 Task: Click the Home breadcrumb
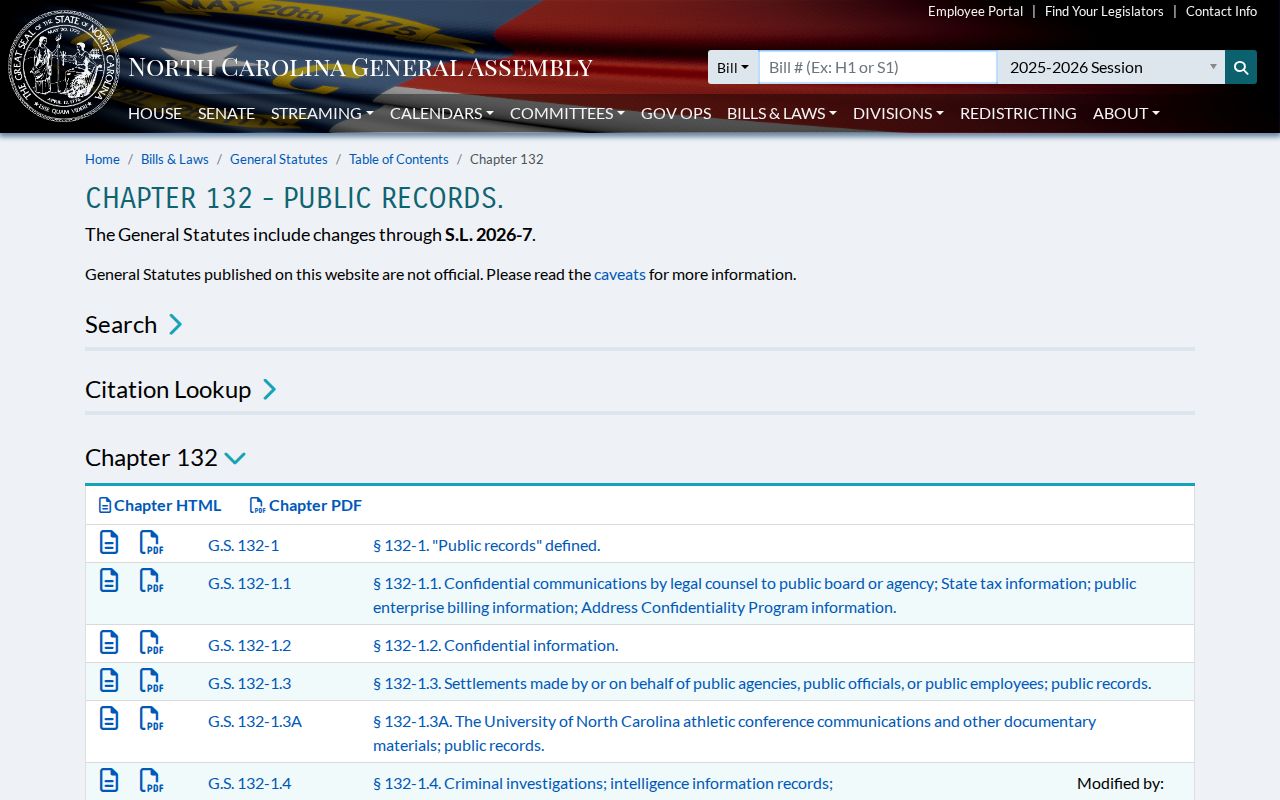coord(102,159)
